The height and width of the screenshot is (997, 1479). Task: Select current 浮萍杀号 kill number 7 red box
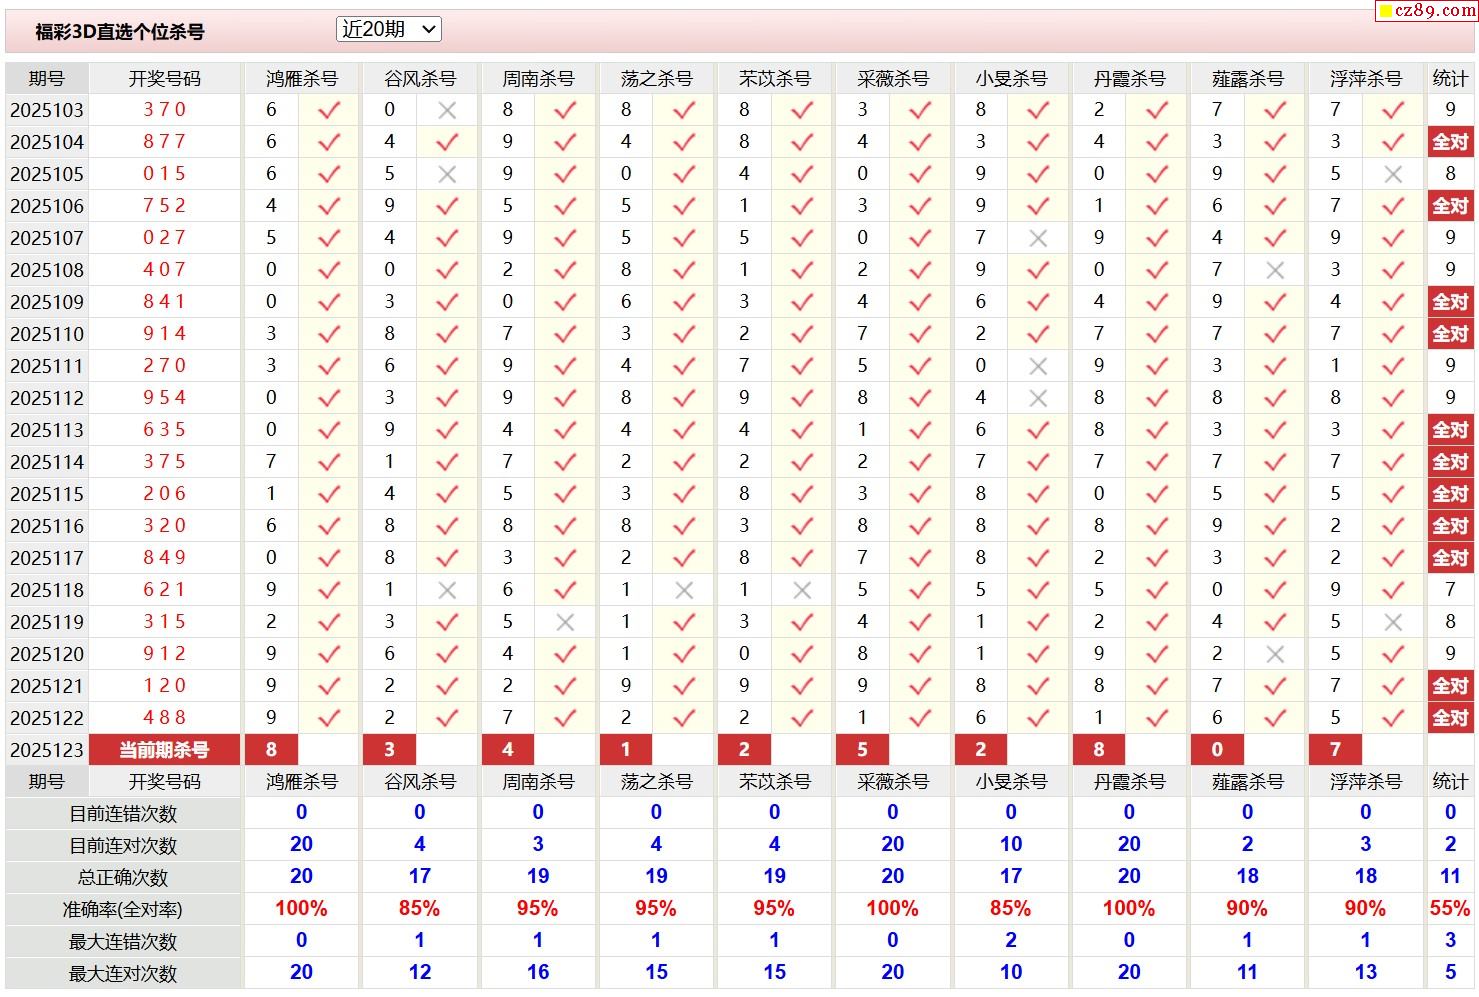coord(1335,750)
